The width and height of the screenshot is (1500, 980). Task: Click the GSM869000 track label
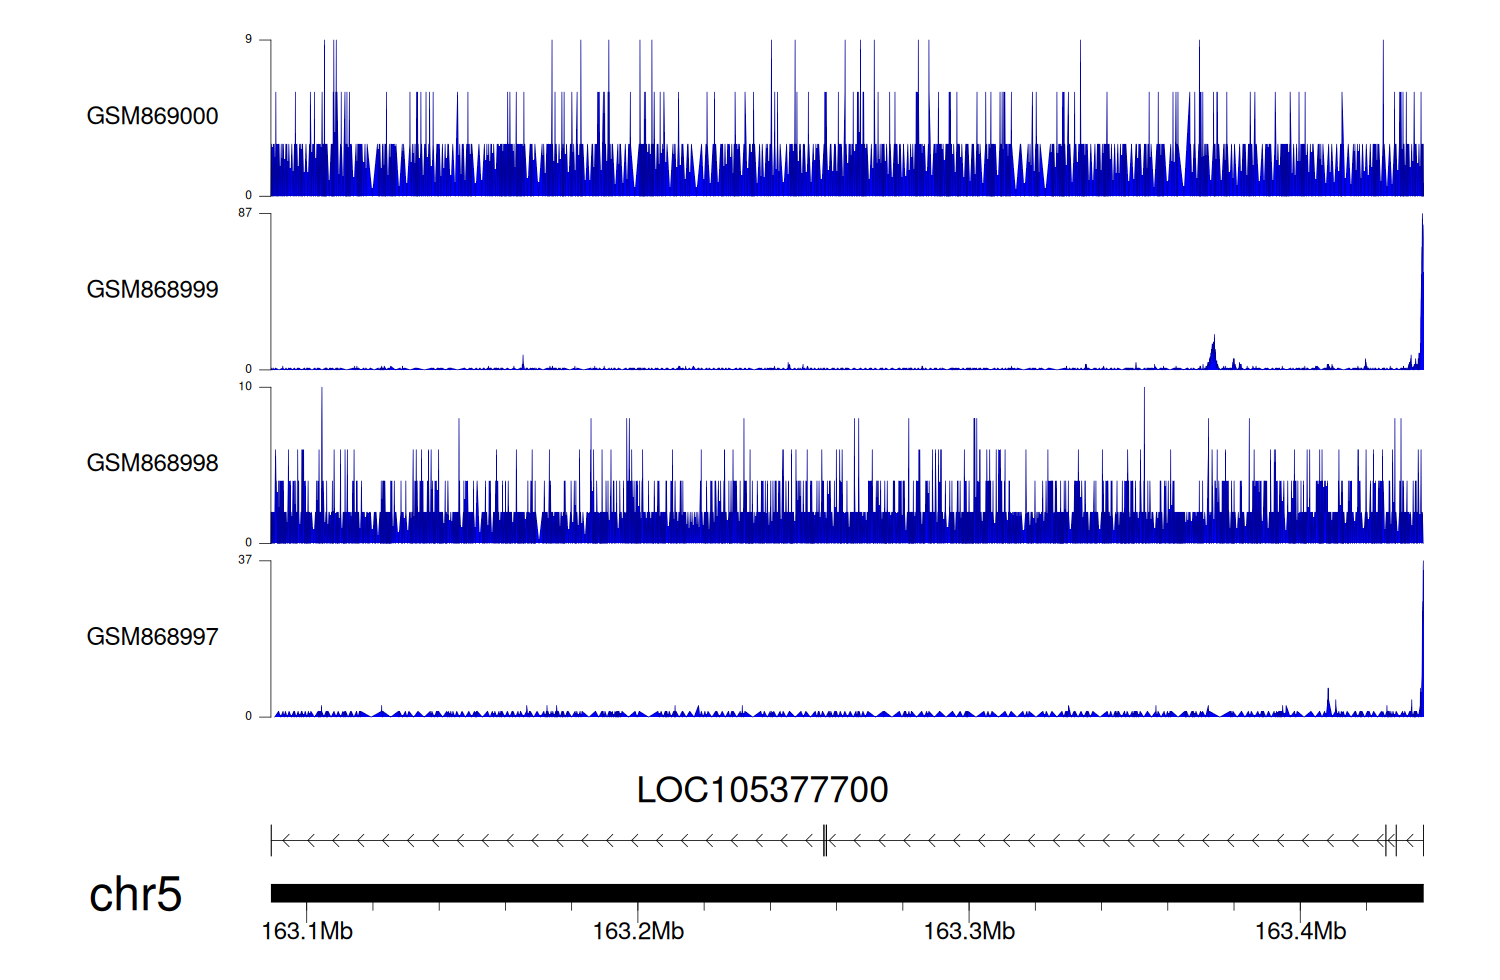coord(152,116)
